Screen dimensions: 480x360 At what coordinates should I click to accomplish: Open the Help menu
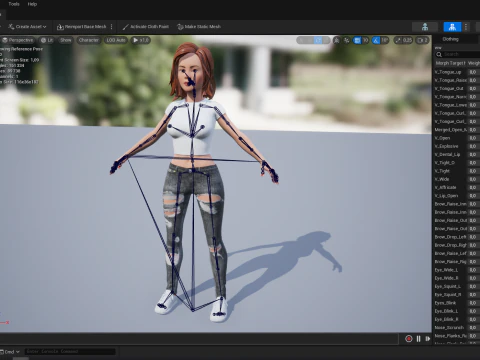(x=32, y=4)
